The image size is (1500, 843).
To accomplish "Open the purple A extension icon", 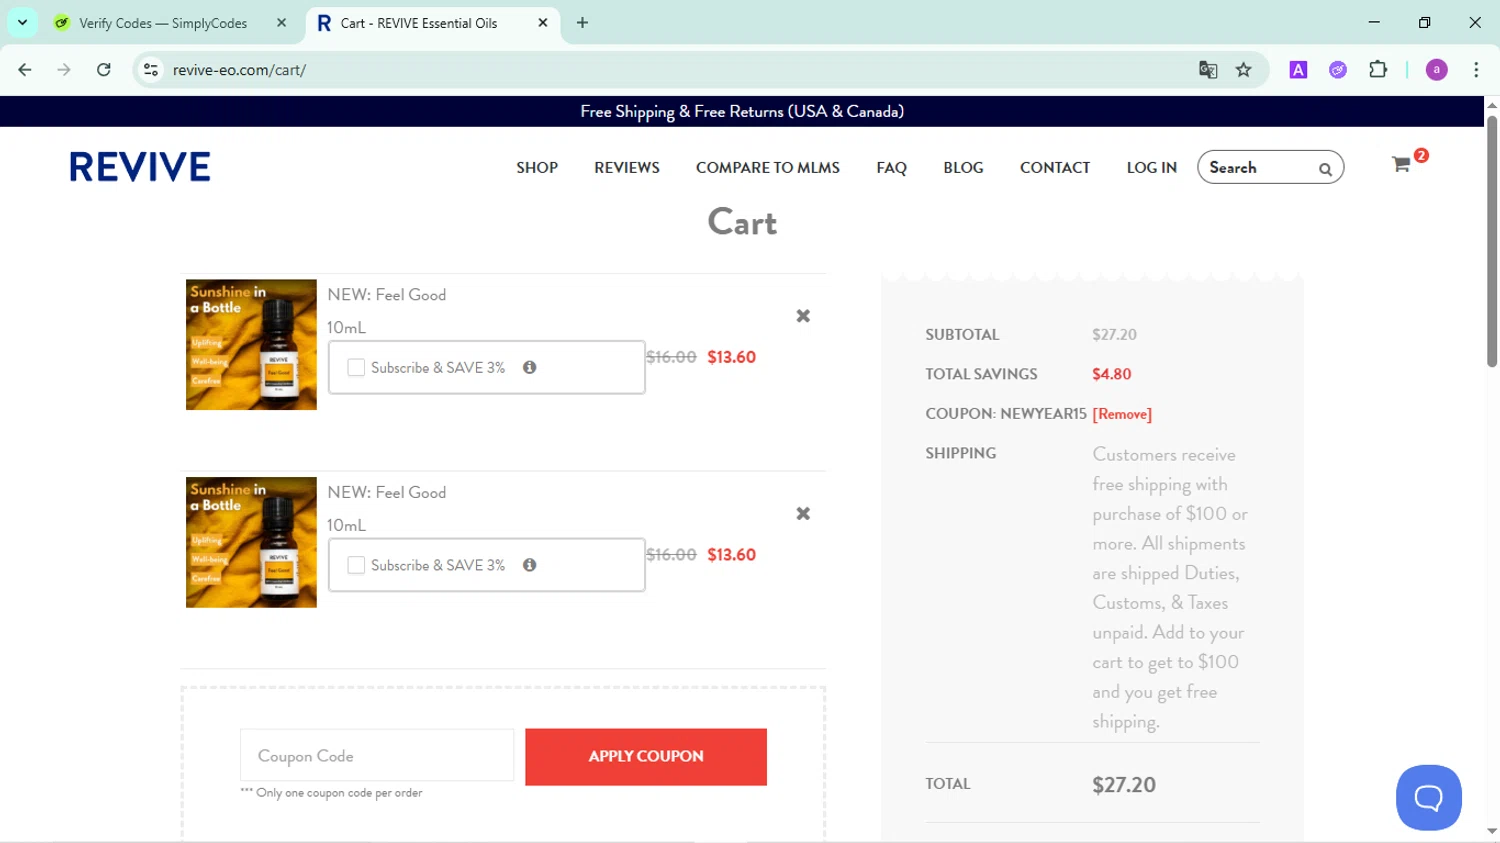I will tap(1298, 70).
